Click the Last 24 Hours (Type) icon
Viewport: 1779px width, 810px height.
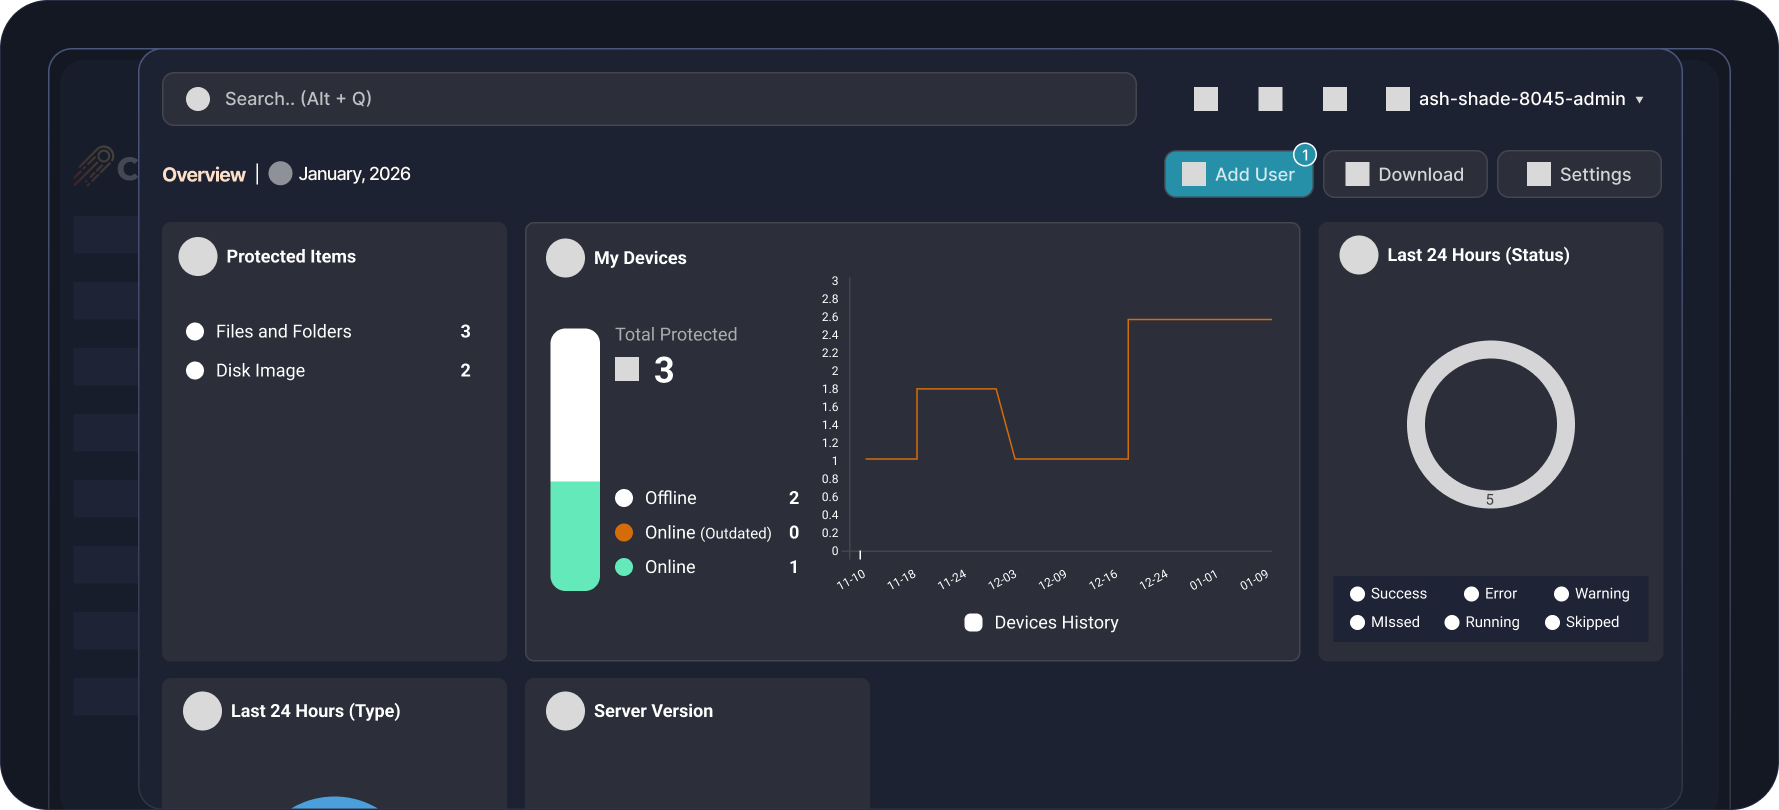click(x=202, y=711)
